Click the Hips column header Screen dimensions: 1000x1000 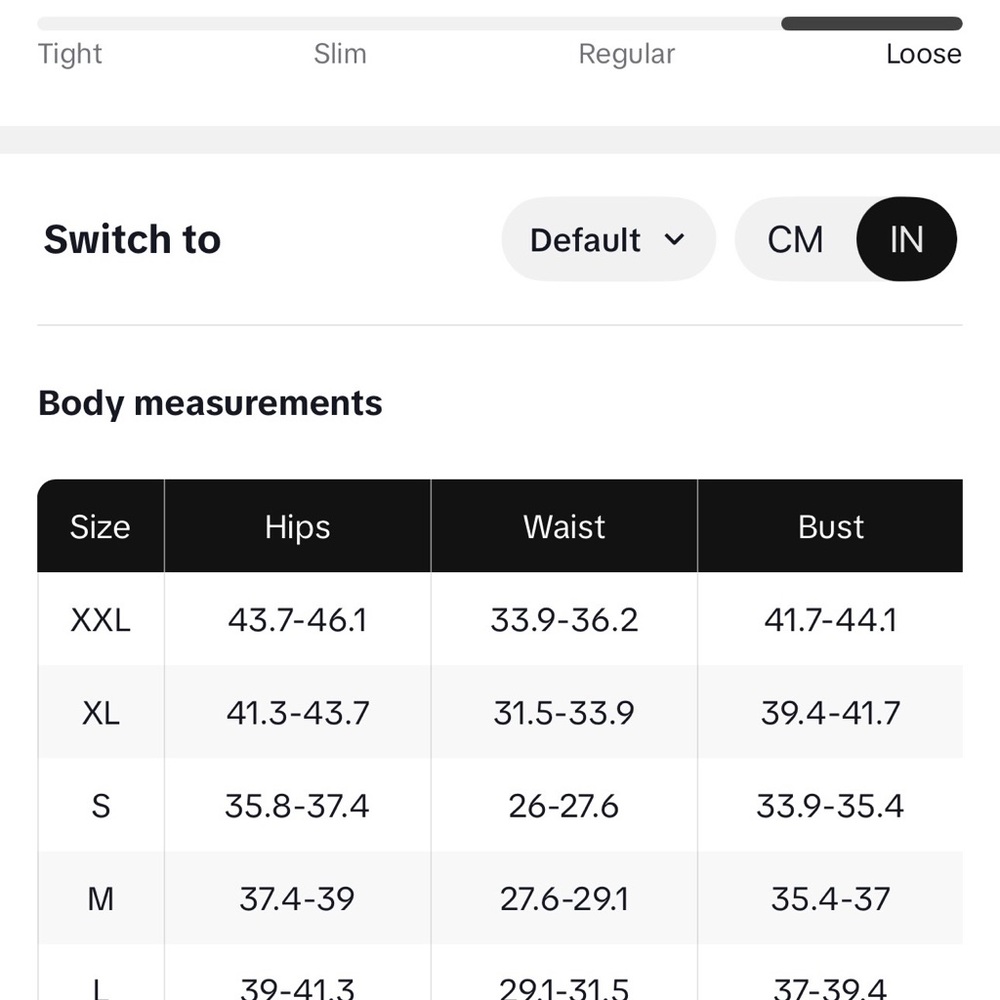tap(297, 527)
